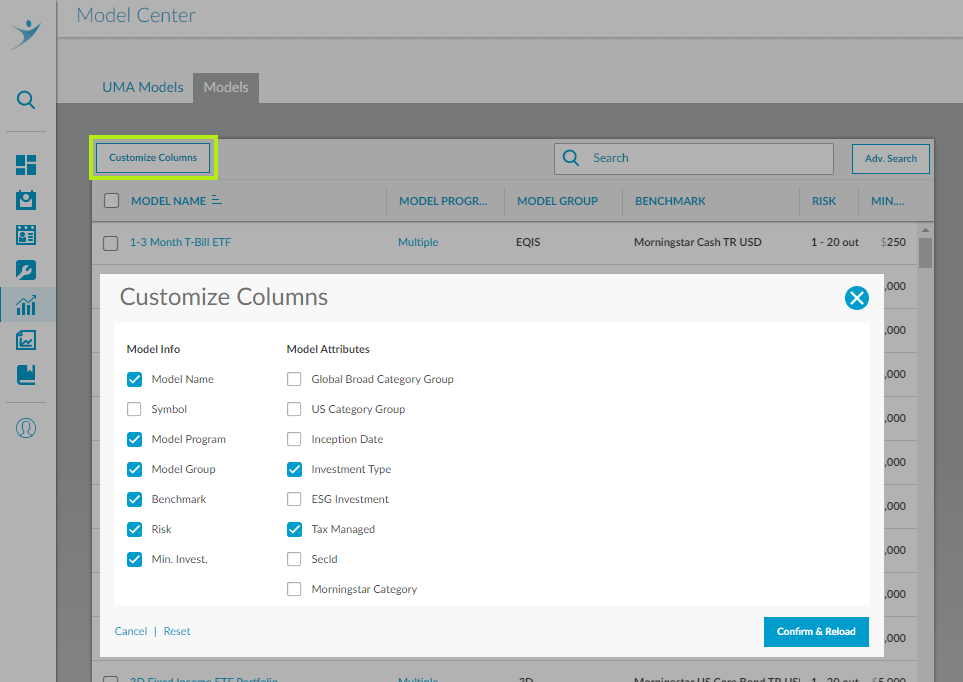Image resolution: width=963 pixels, height=682 pixels.
Task: Click the chart report sidebar icon
Action: click(25, 340)
